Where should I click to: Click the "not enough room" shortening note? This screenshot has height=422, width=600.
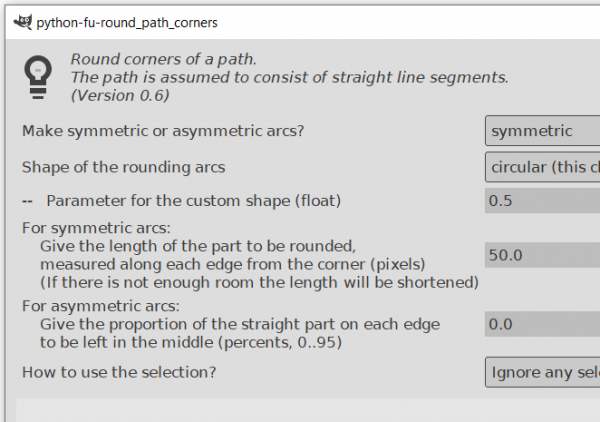[259, 282]
